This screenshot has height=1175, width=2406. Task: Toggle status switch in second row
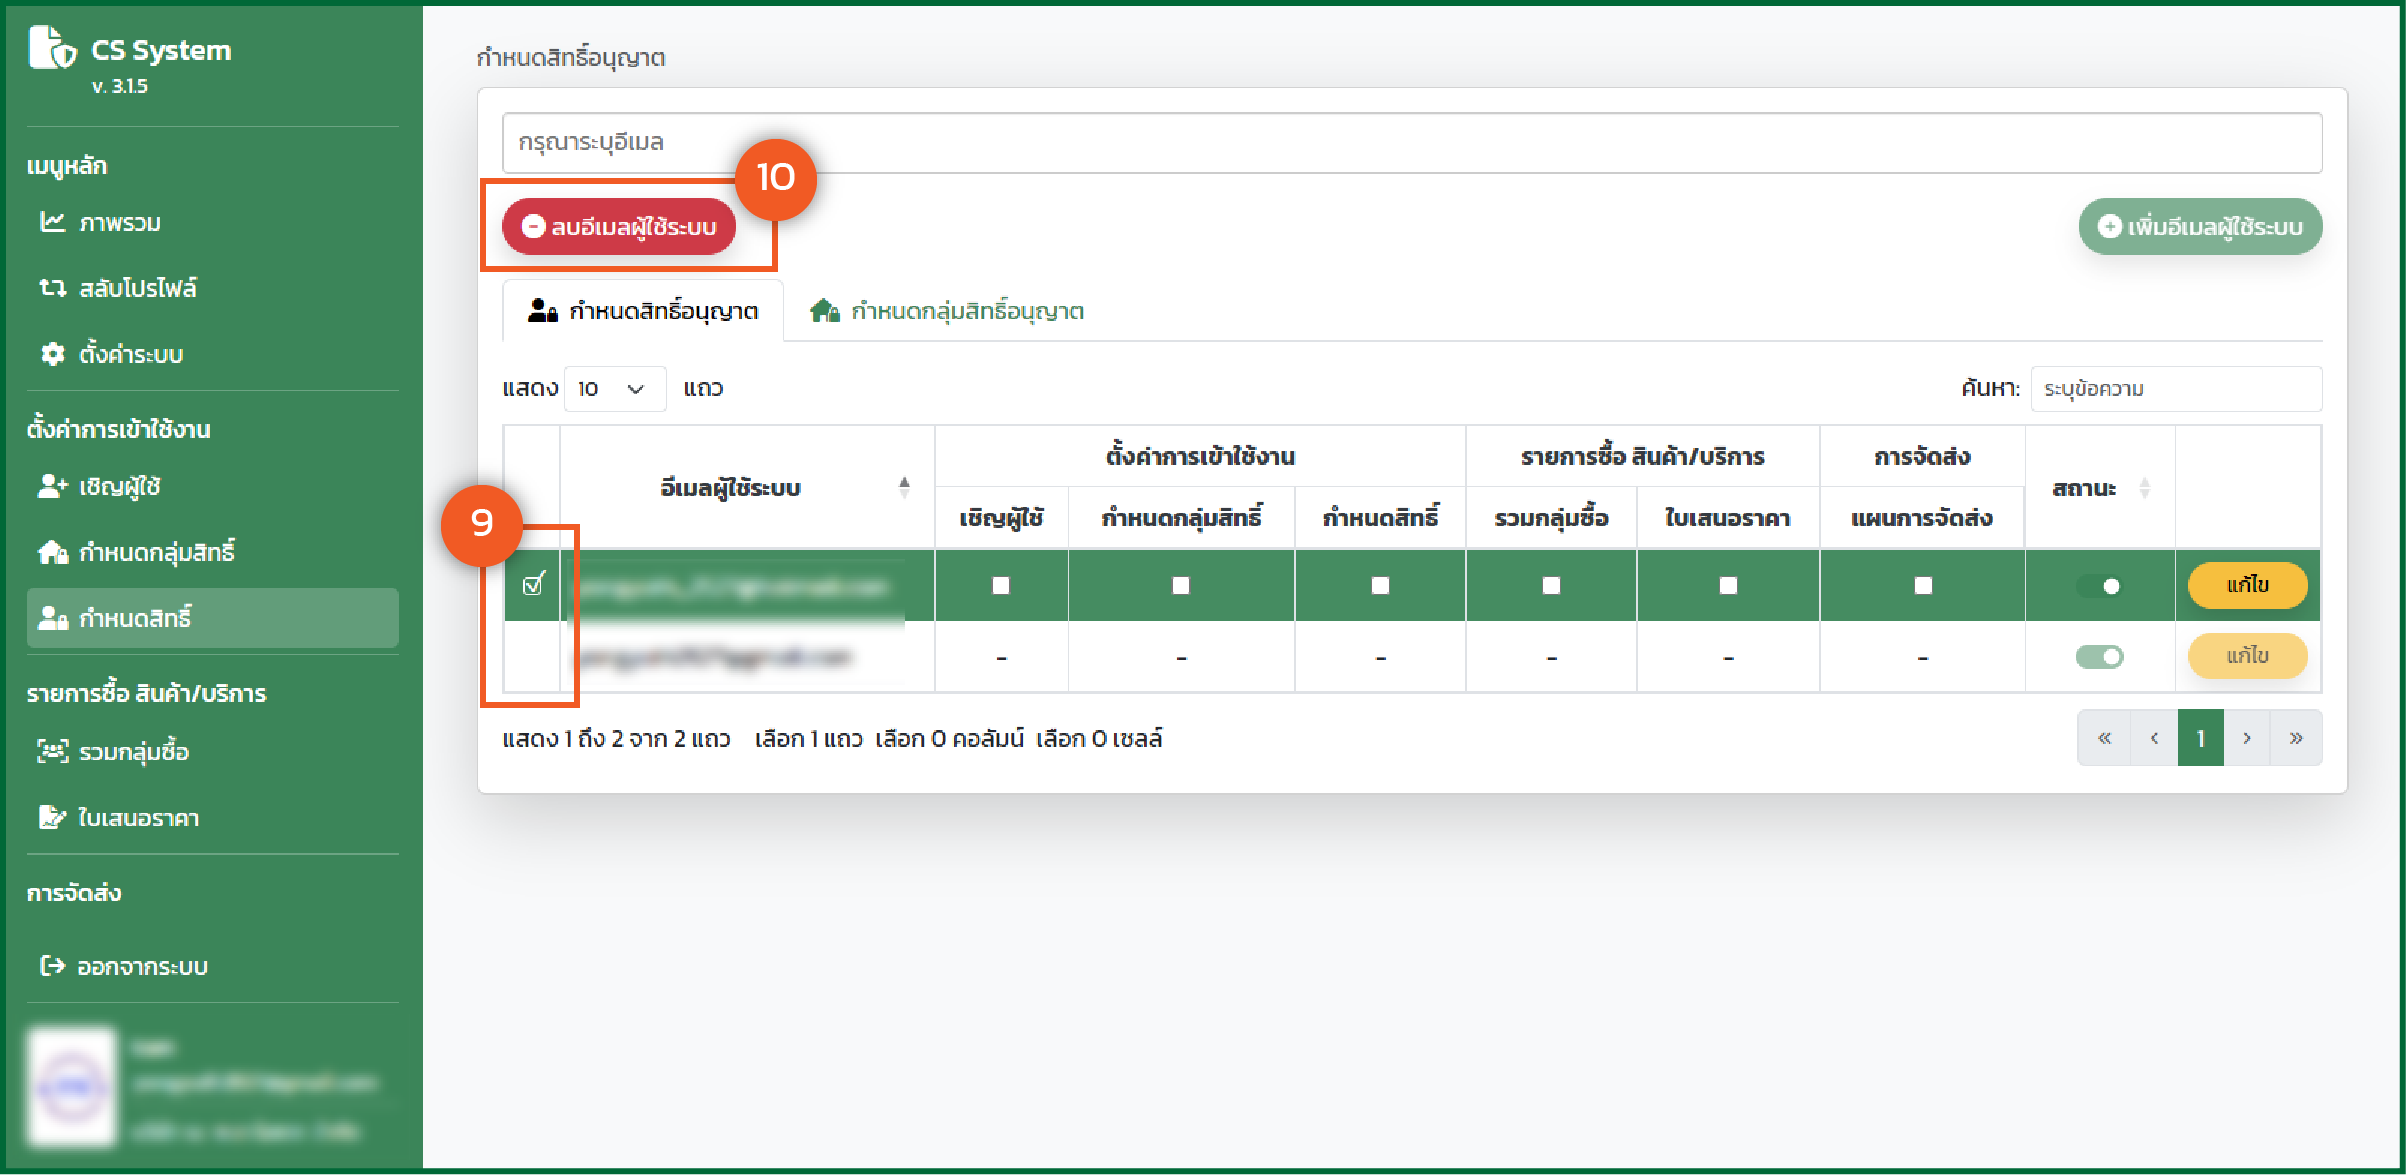2099,657
